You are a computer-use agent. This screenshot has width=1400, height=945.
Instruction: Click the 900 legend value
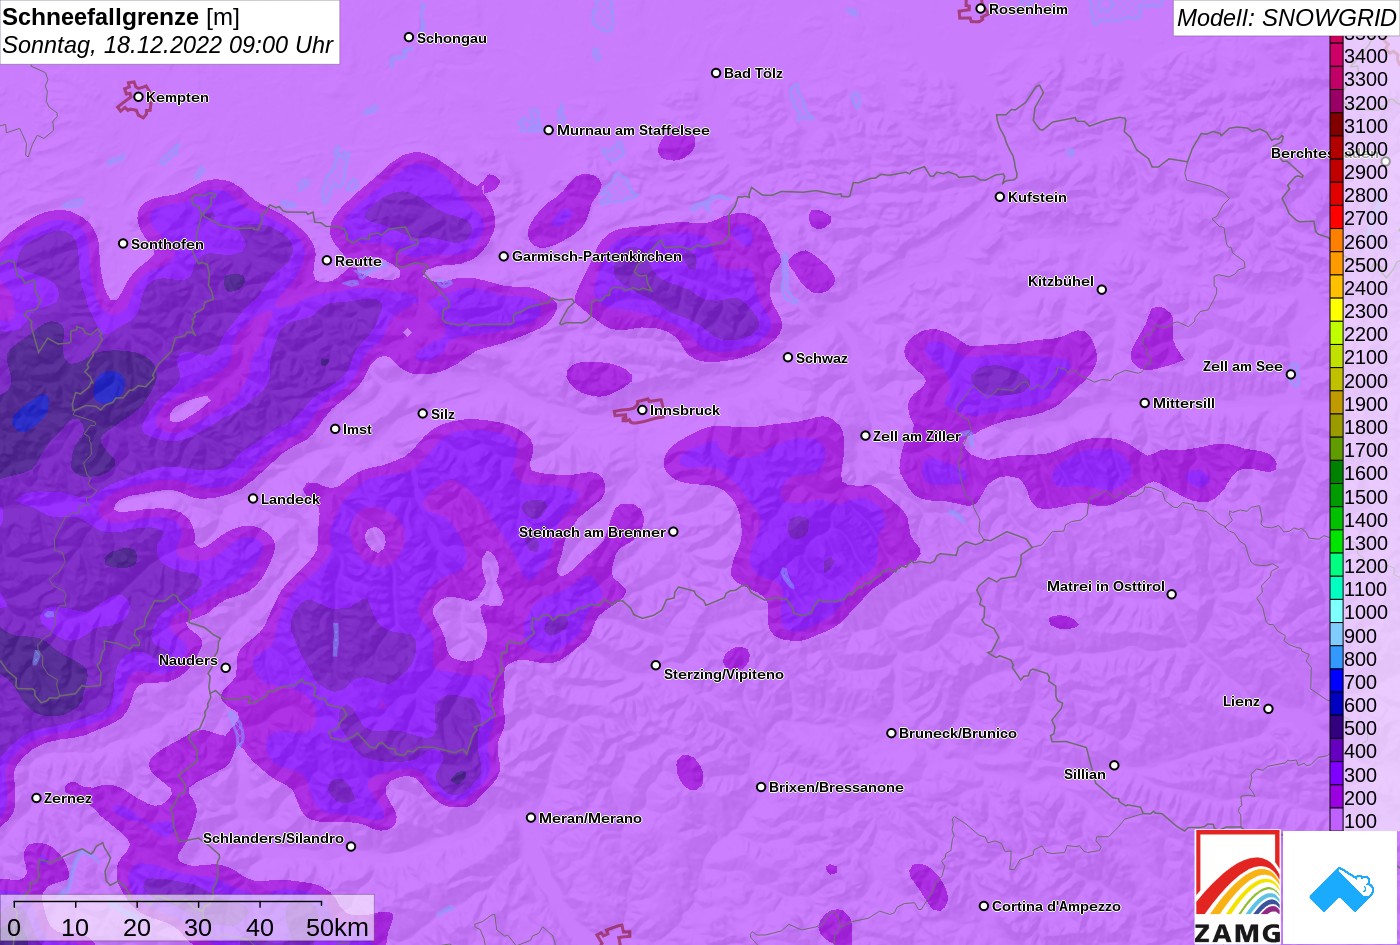pyautogui.click(x=1361, y=636)
